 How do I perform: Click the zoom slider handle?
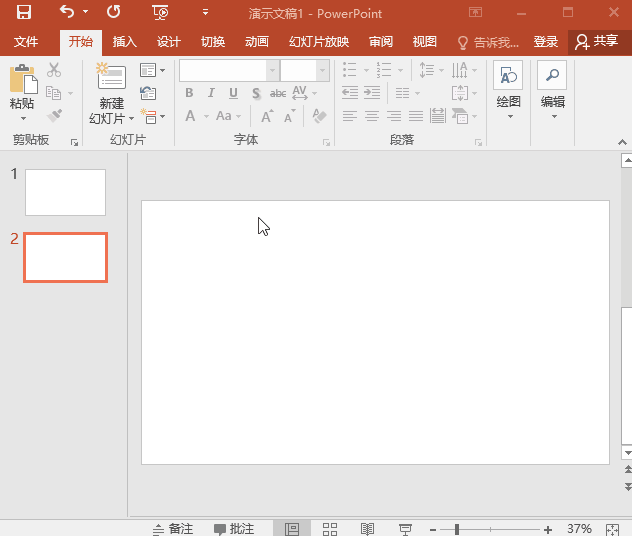[457, 528]
